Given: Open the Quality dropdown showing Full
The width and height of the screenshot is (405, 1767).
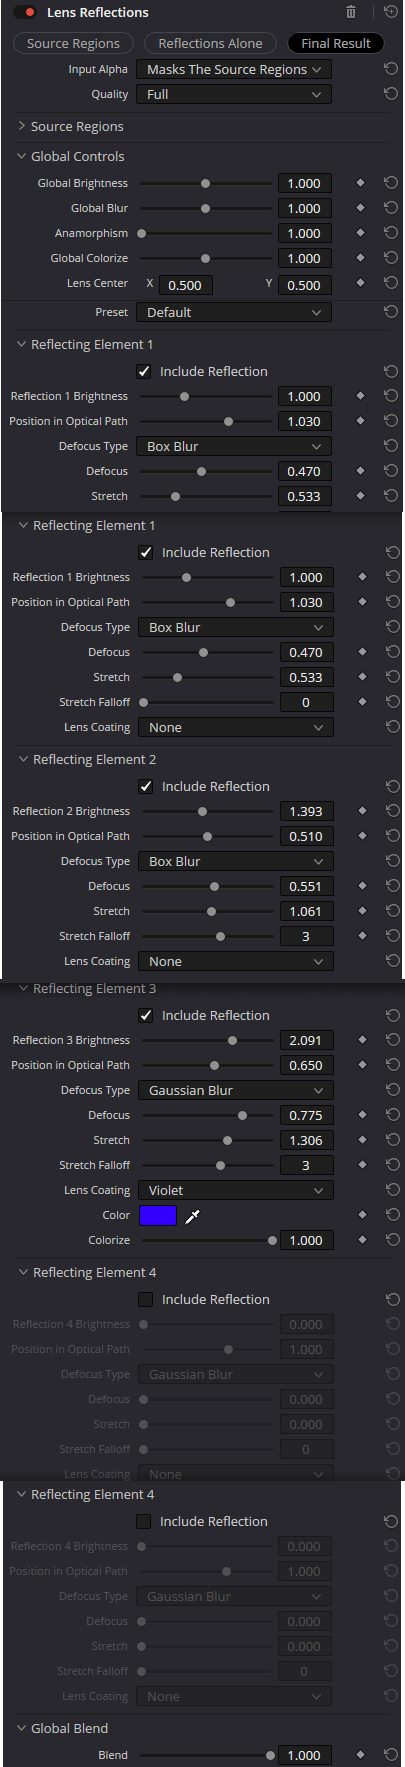Looking at the screenshot, I should point(234,94).
